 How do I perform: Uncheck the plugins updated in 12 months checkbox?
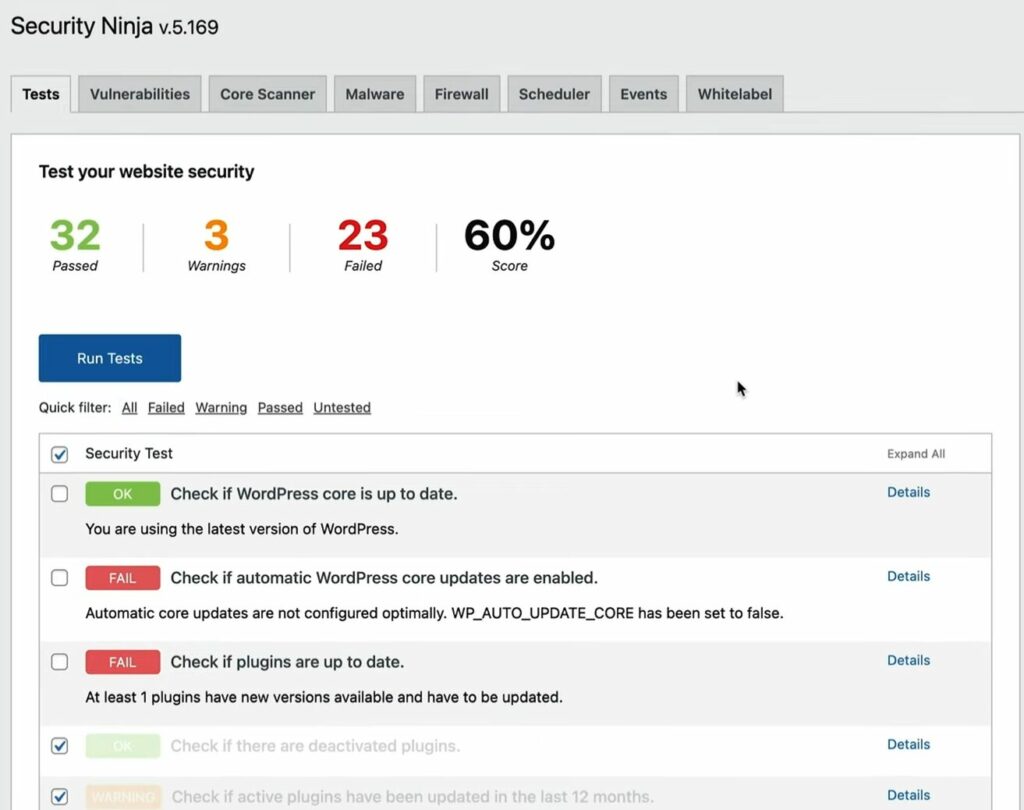59,797
